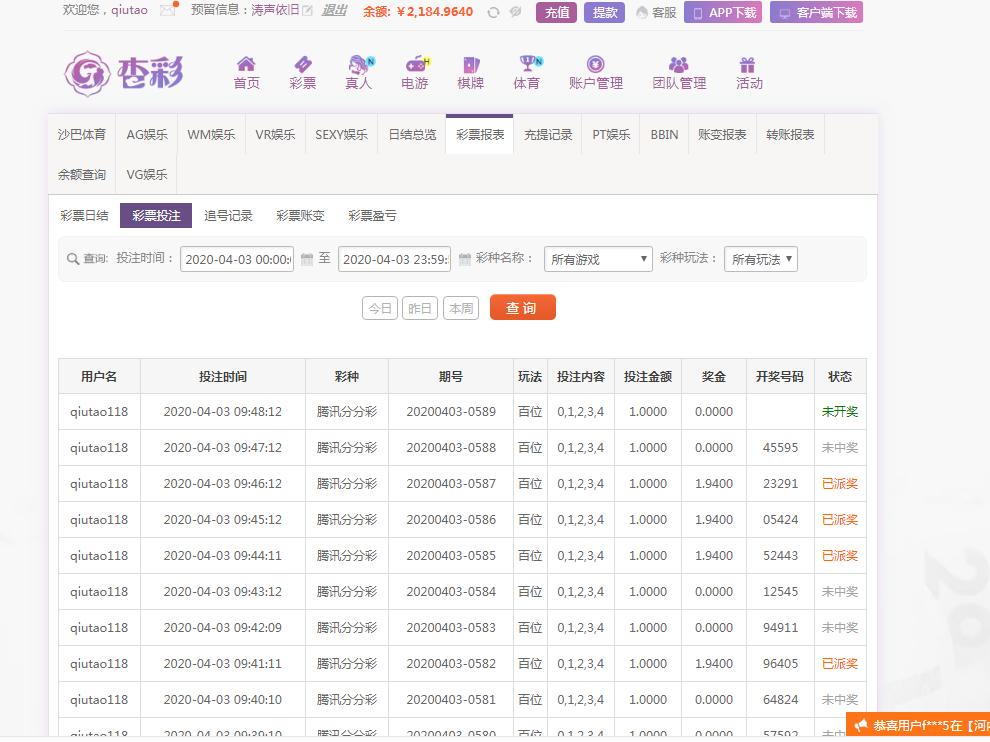Viewport: 990px width, 742px height.
Task: Click the 退出 logout link
Action: 335,11
